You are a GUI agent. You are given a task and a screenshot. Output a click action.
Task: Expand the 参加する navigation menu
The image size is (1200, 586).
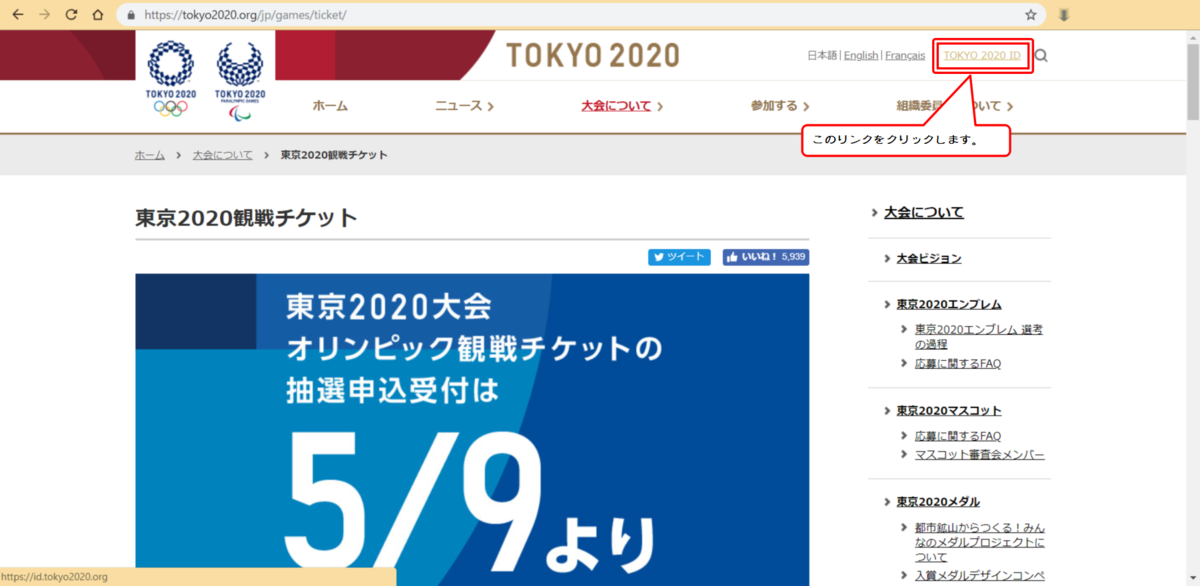pos(780,106)
